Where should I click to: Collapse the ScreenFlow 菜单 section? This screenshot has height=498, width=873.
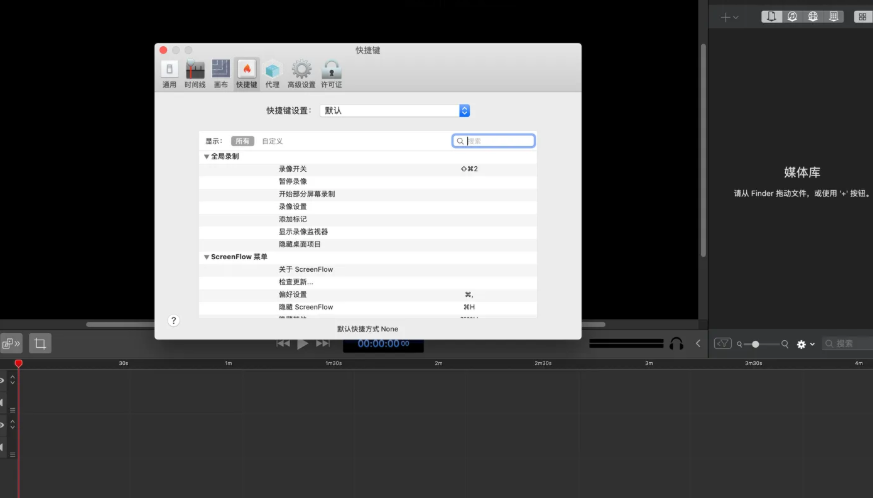point(207,257)
